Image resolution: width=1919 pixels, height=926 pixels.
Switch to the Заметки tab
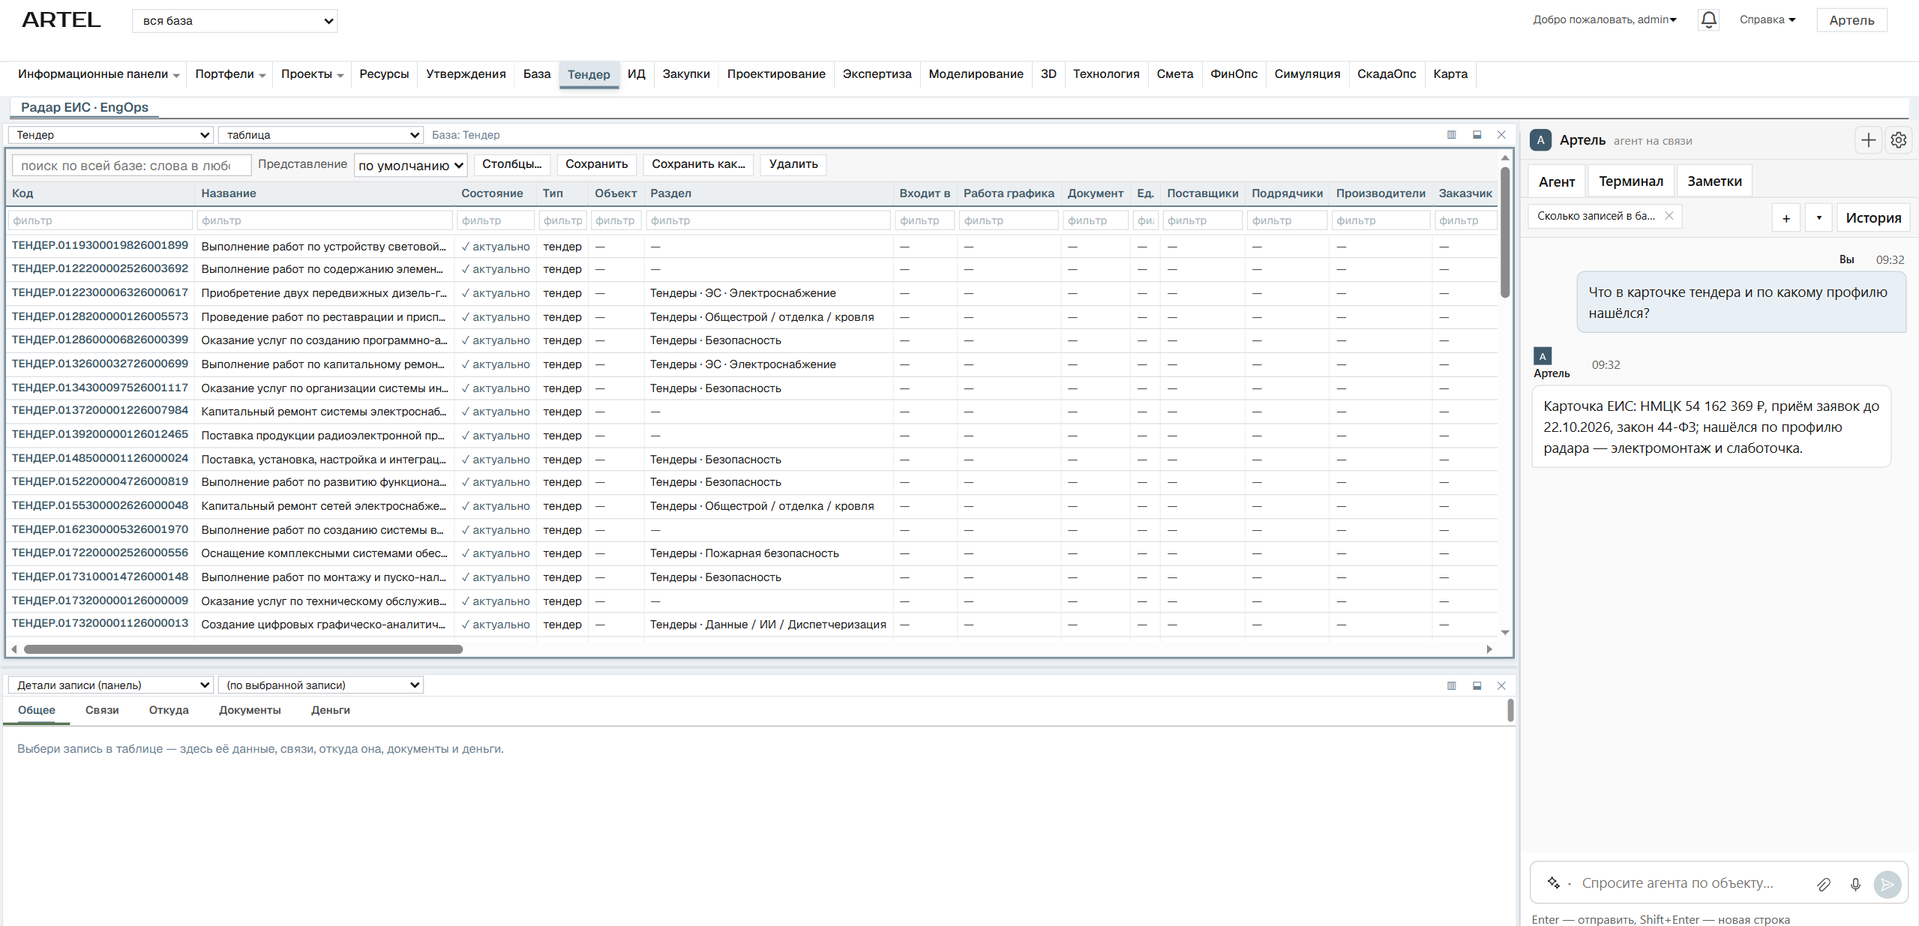(1714, 181)
